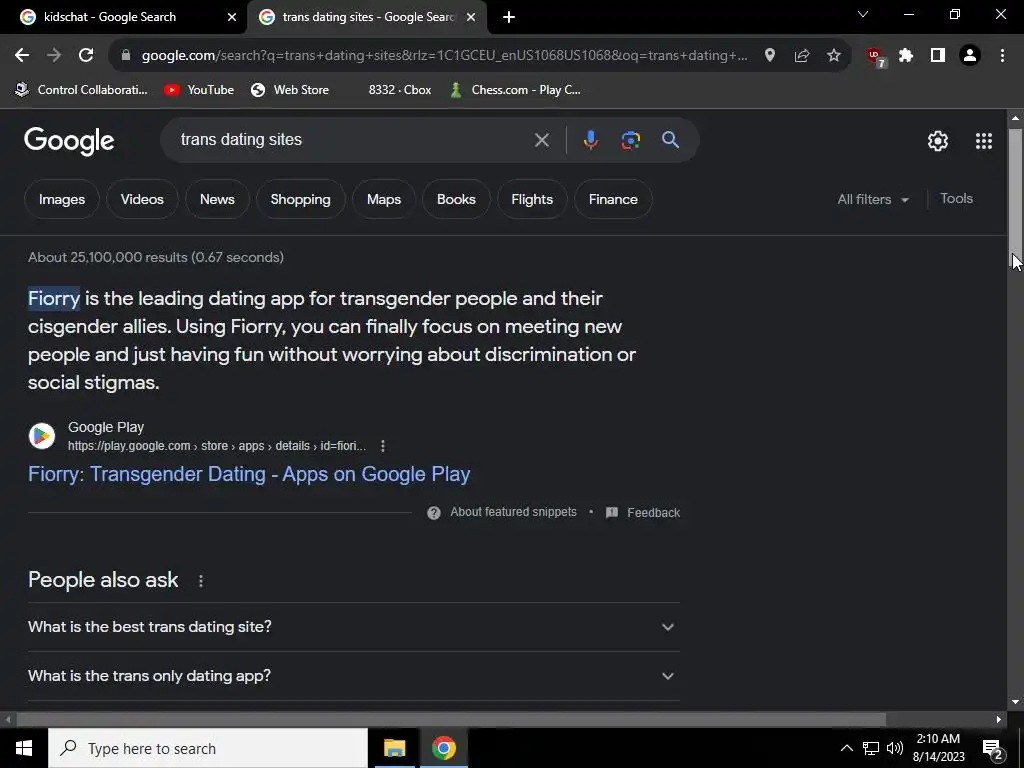
Task: Open the Chess.com bookmark
Action: [x=515, y=90]
